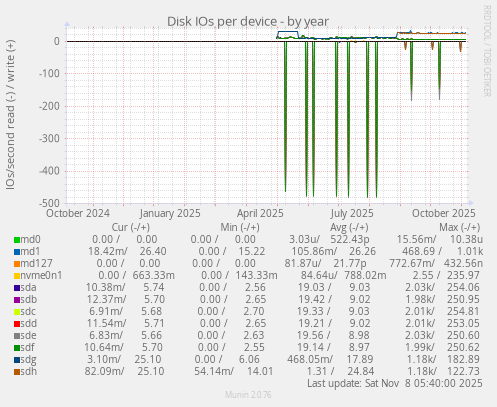
Task: Click the October 2025 axis label
Action: [x=444, y=213]
